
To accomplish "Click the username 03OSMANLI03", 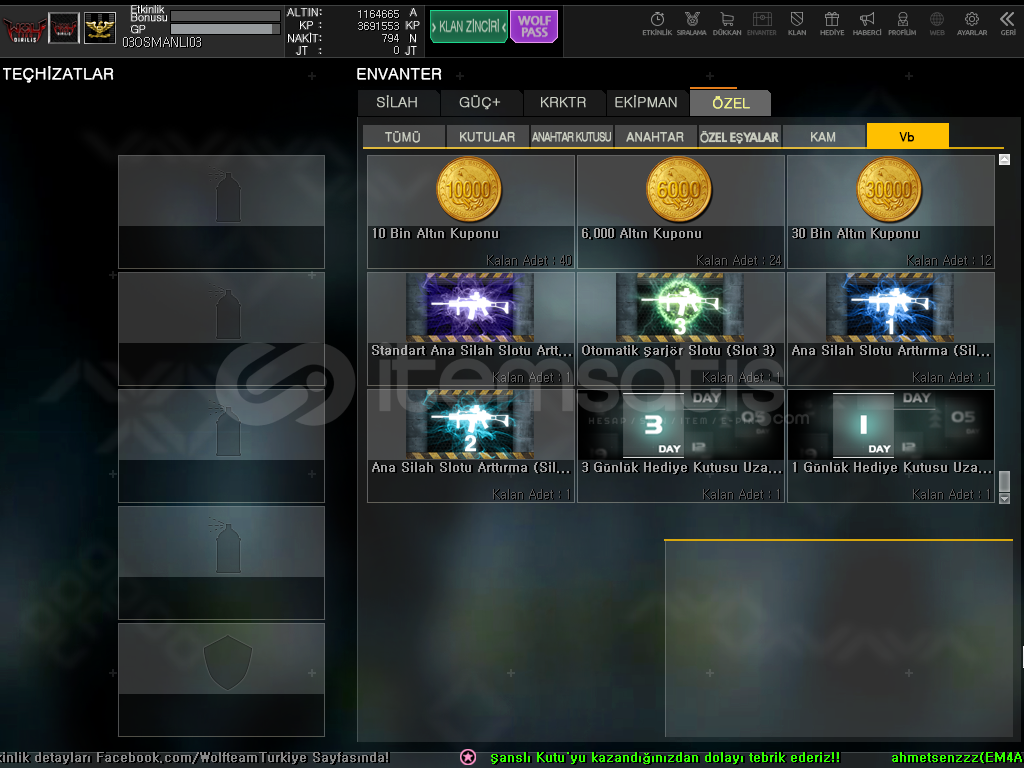I will click(x=162, y=42).
